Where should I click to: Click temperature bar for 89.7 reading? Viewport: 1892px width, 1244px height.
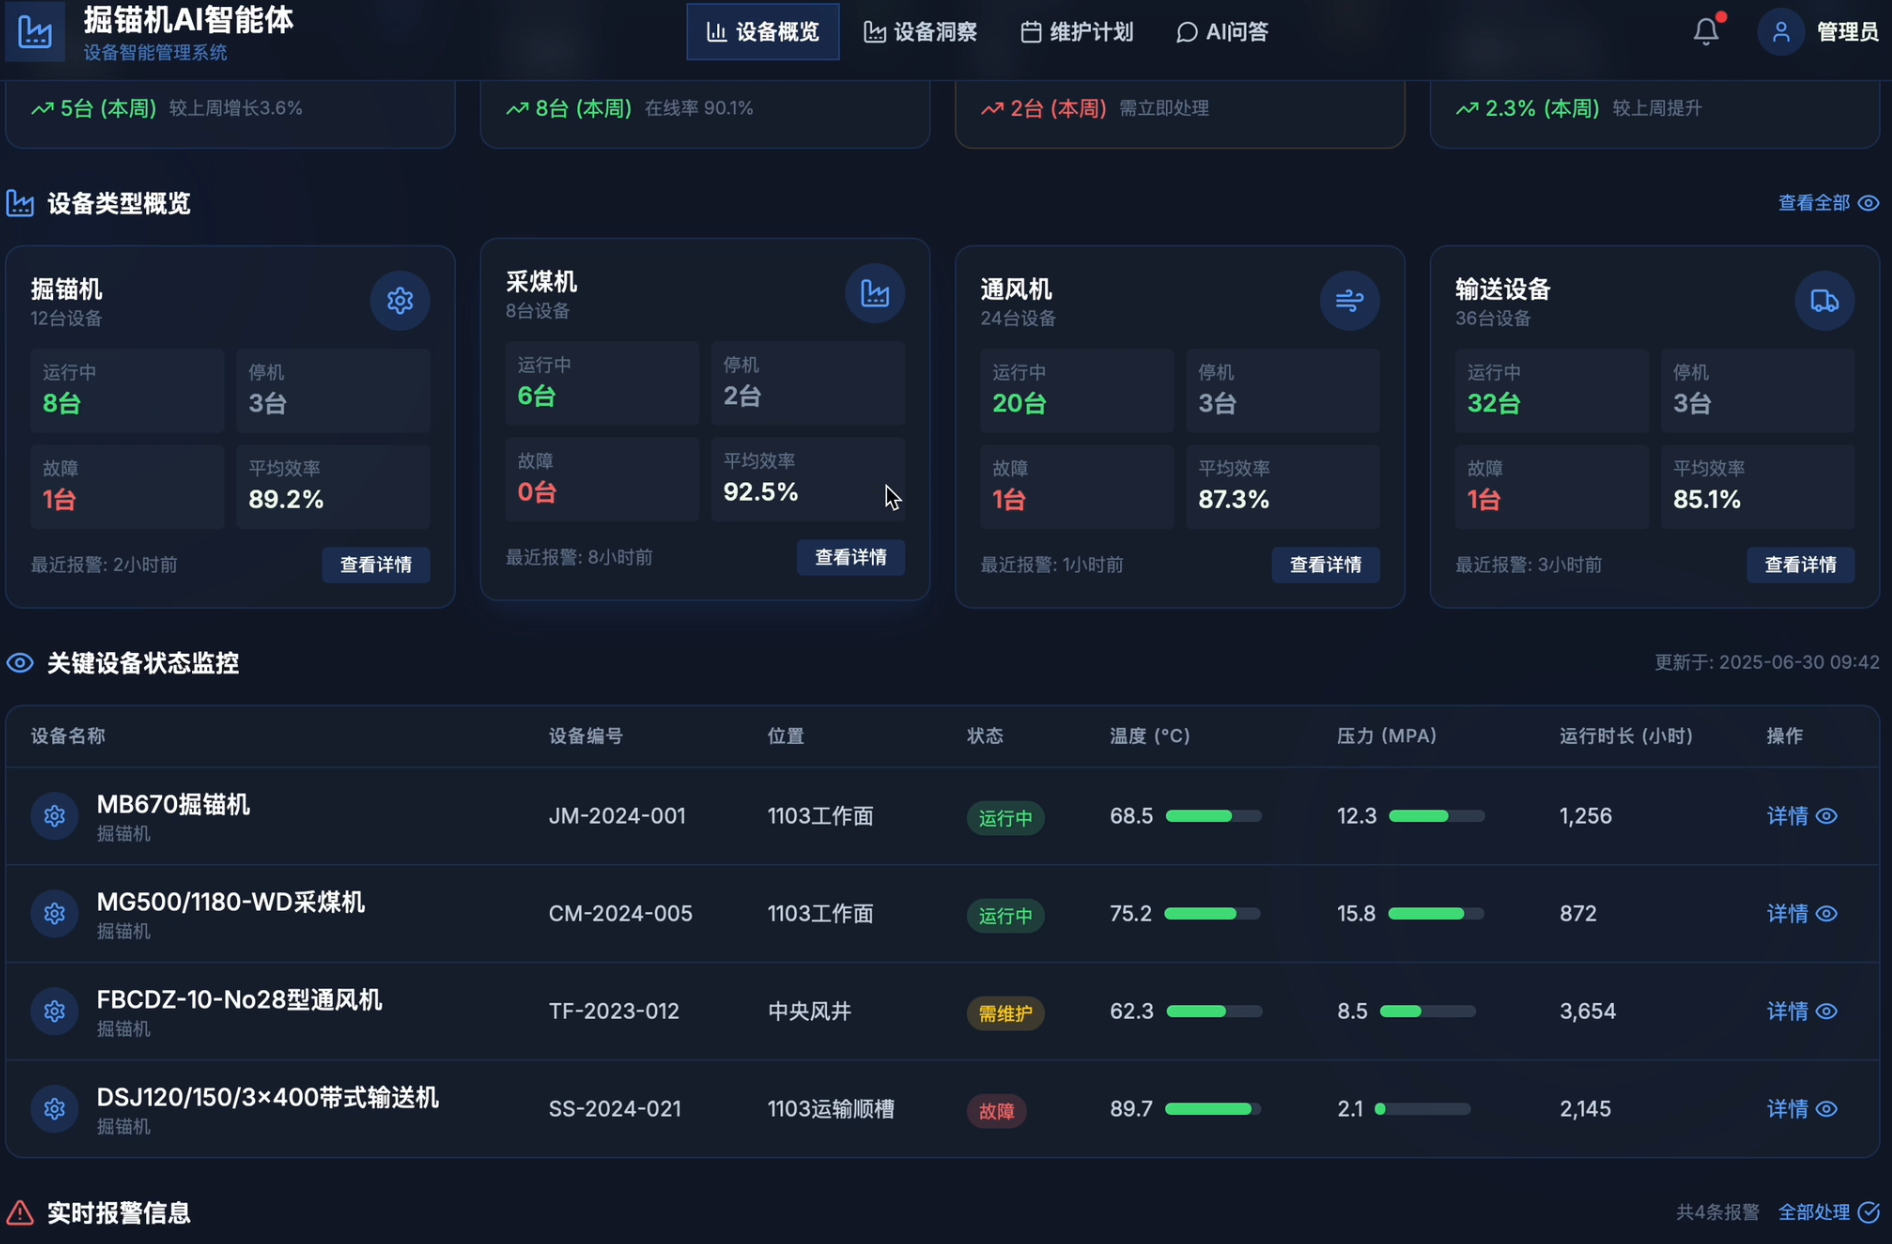(1213, 1109)
